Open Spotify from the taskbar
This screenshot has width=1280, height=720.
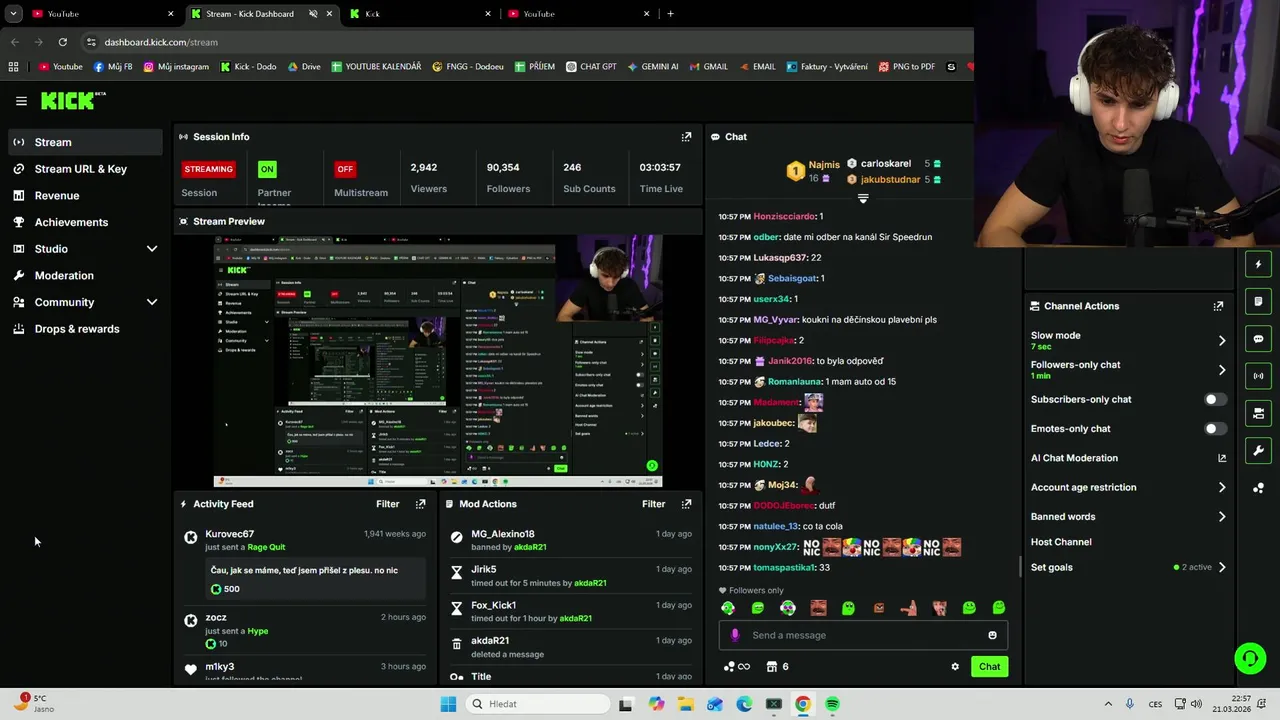pyautogui.click(x=832, y=704)
